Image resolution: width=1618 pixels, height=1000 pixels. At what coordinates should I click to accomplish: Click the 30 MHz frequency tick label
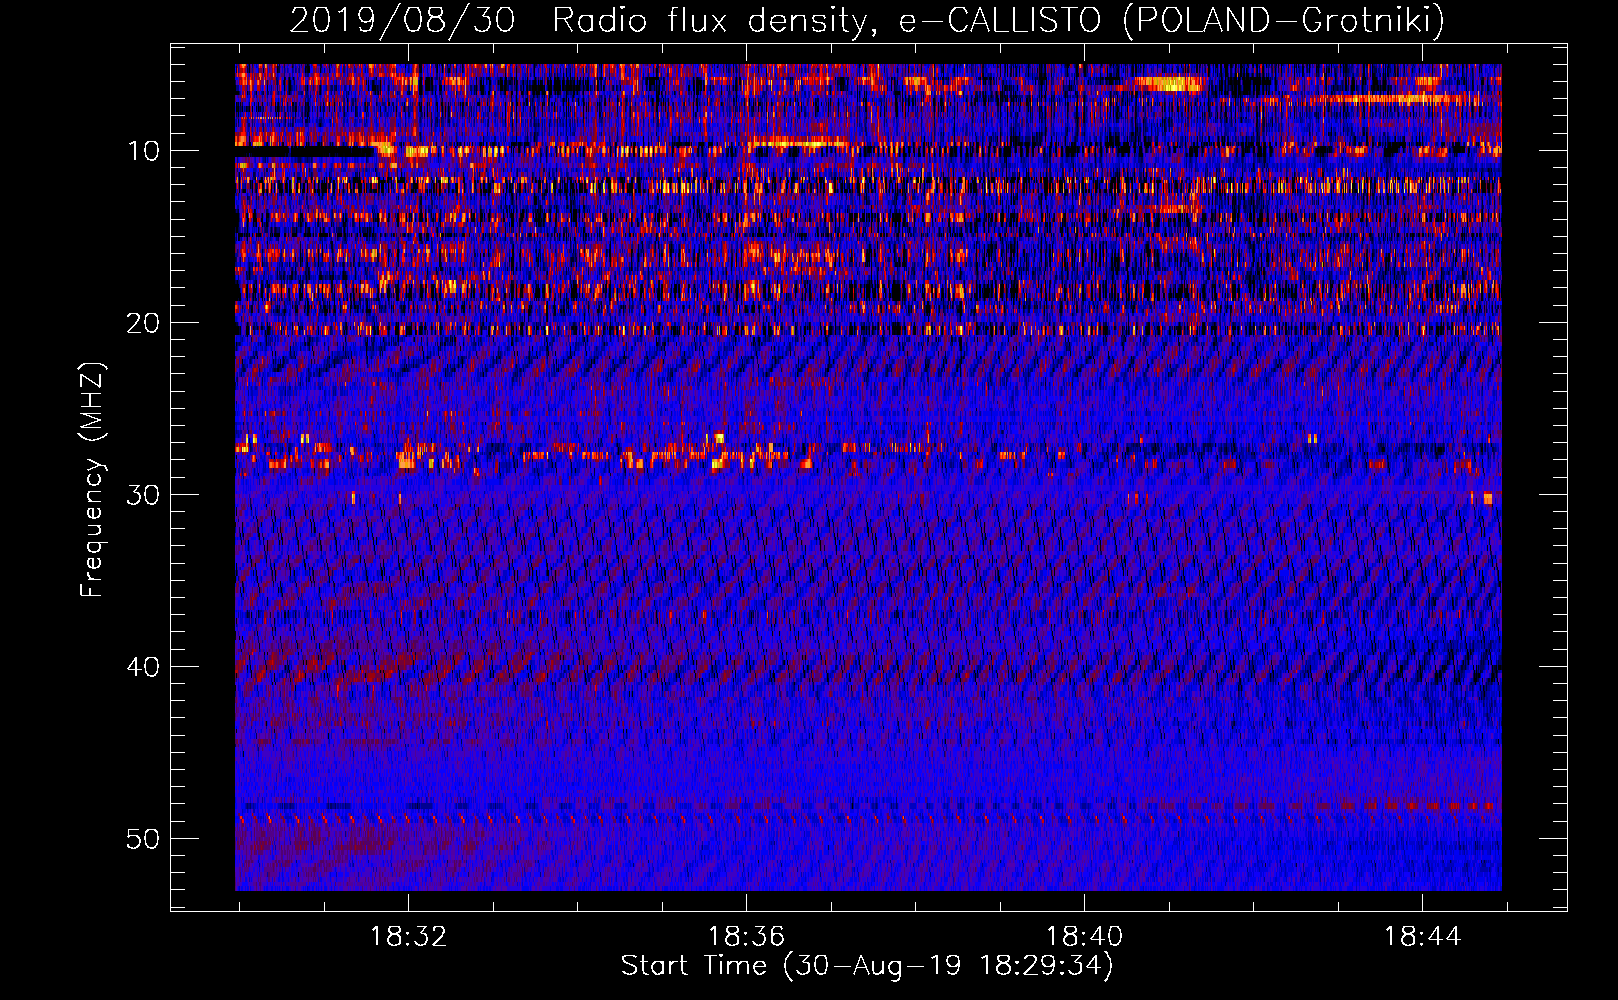click(143, 495)
